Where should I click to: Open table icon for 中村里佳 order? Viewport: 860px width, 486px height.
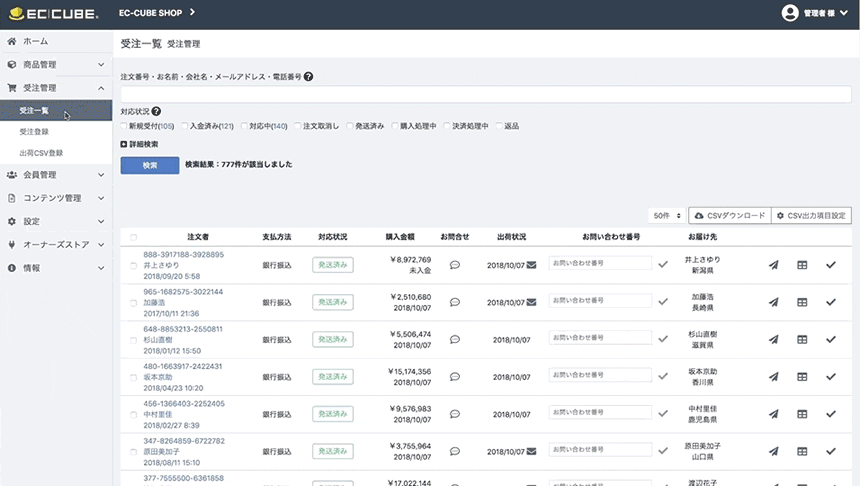pos(802,414)
